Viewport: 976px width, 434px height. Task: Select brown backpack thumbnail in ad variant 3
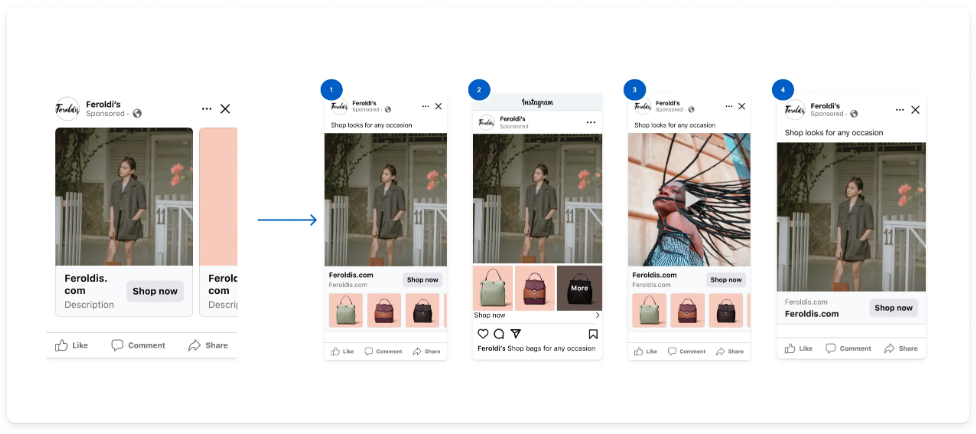(x=688, y=310)
